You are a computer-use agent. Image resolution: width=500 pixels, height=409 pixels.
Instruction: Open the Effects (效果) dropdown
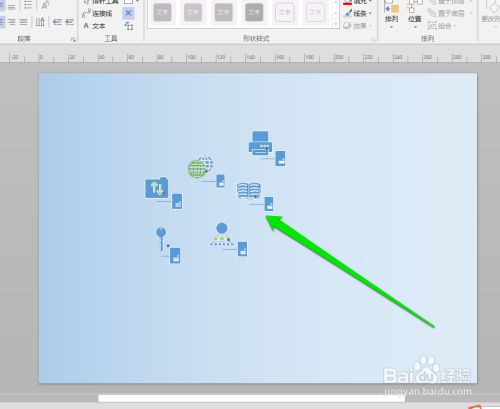tap(357, 25)
